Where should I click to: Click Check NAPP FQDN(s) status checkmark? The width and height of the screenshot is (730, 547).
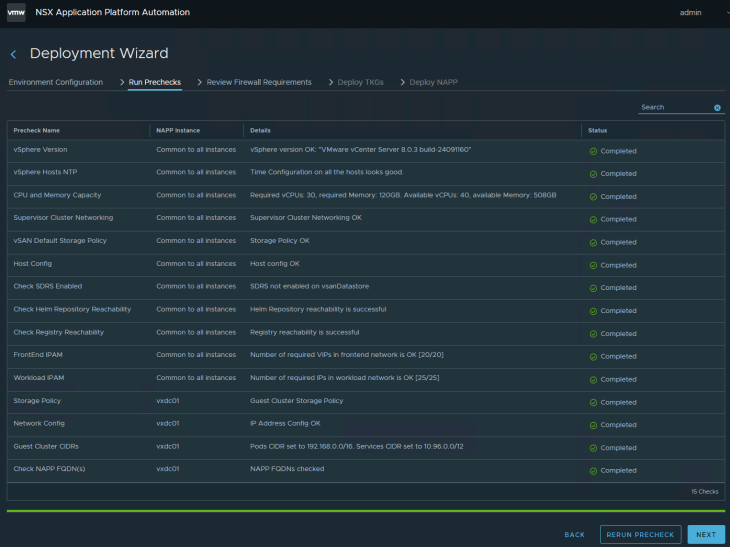pyautogui.click(x=593, y=470)
